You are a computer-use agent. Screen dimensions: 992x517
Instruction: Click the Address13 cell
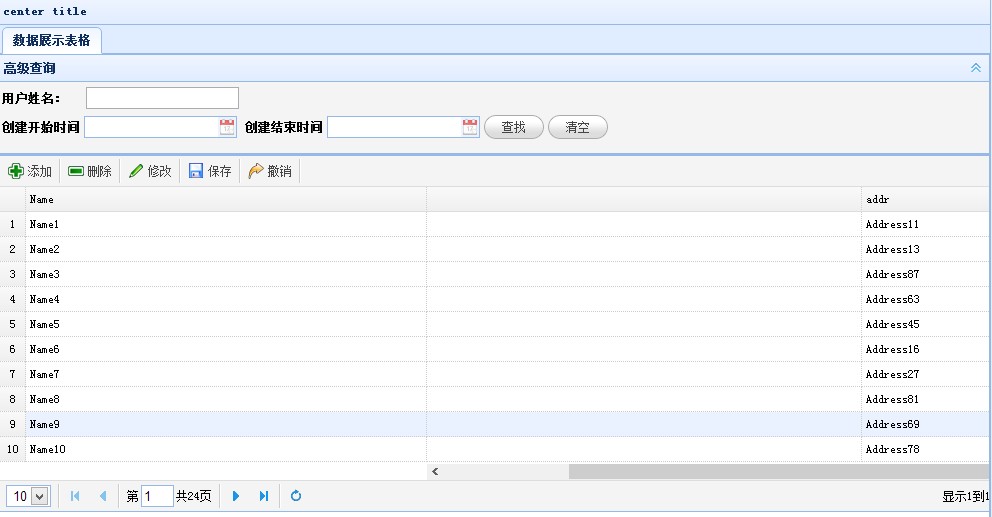926,249
